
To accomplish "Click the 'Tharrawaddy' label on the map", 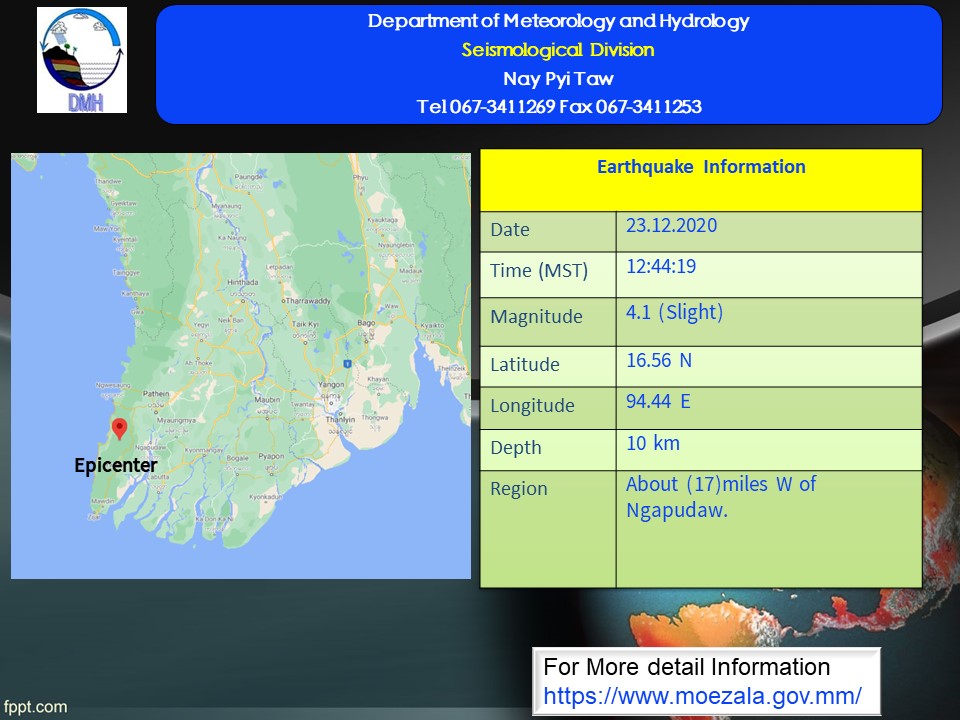I will coord(308,301).
